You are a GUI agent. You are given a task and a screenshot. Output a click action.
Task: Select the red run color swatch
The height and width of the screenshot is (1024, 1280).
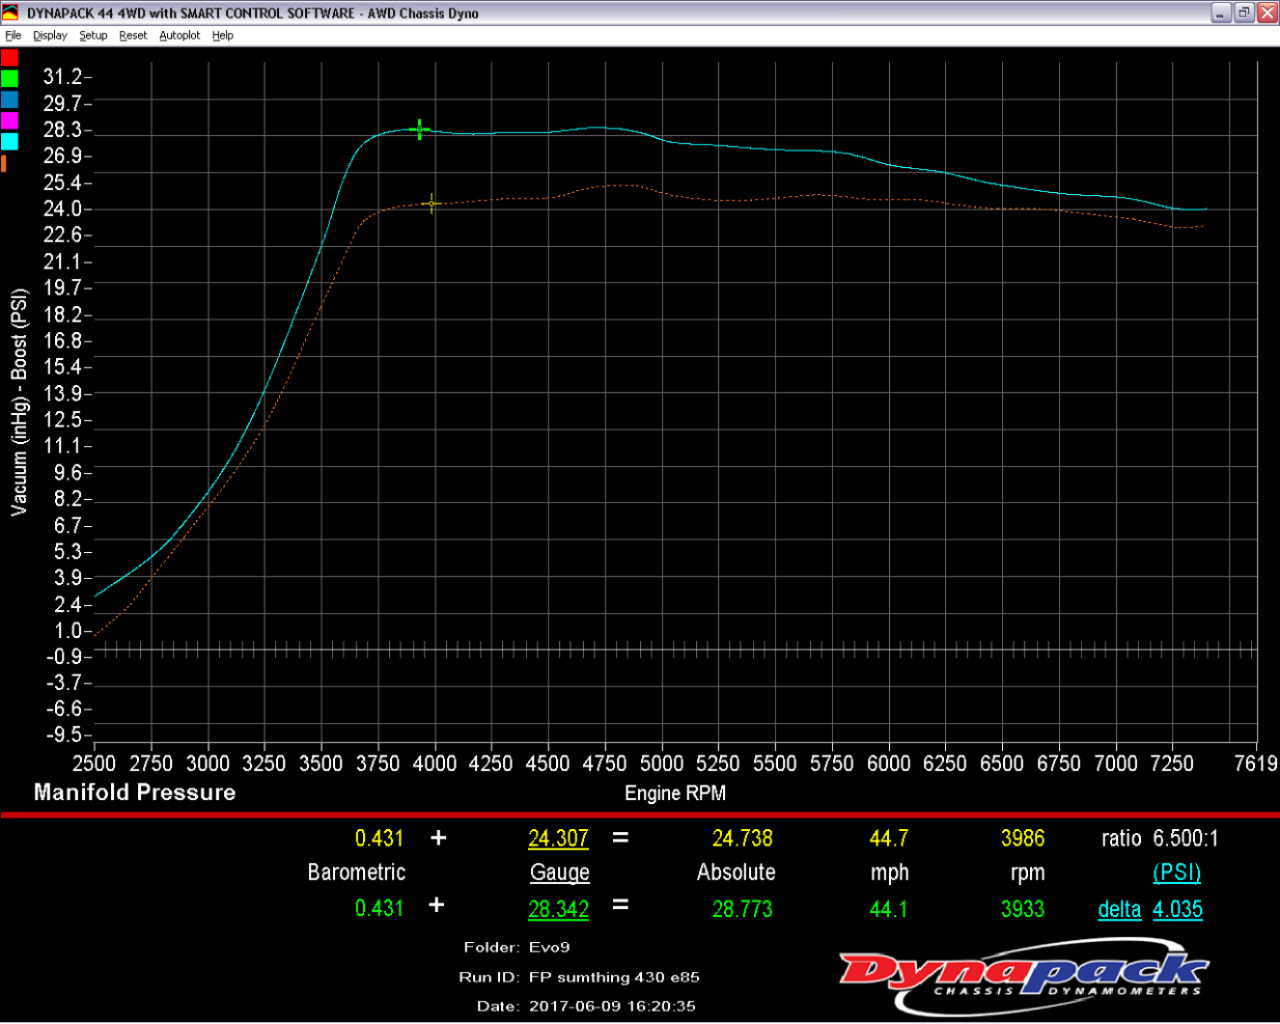coord(10,58)
